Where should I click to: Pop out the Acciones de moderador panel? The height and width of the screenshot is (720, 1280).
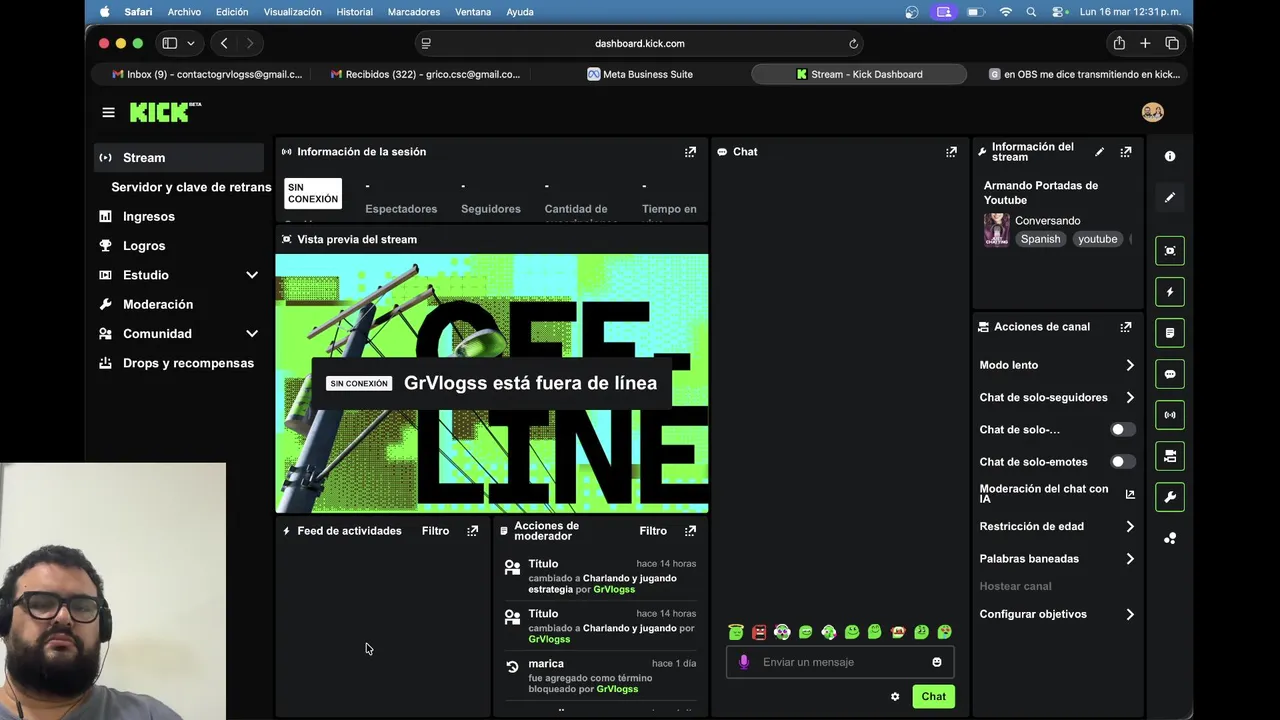[690, 531]
